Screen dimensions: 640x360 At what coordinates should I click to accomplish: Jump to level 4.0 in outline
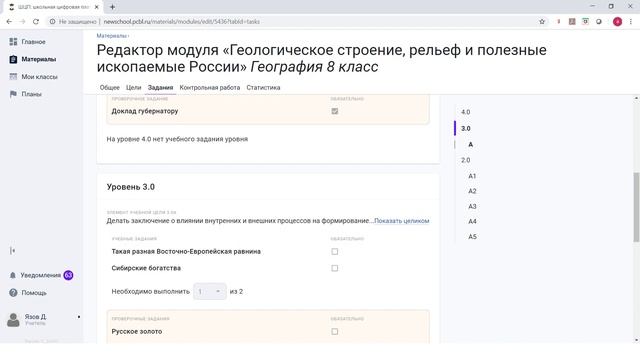tap(466, 112)
